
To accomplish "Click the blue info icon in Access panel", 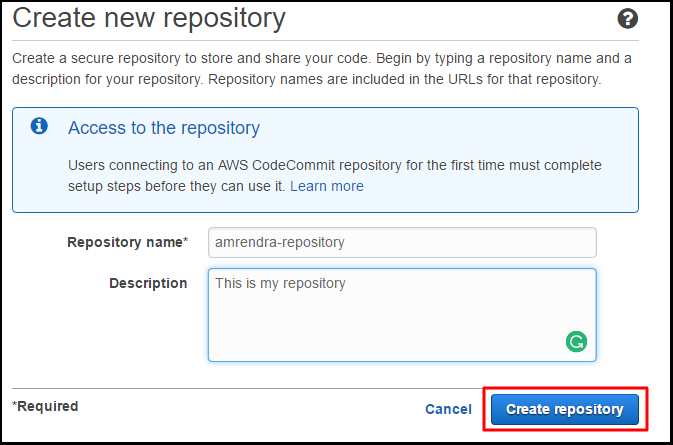I will pyautogui.click(x=39, y=126).
